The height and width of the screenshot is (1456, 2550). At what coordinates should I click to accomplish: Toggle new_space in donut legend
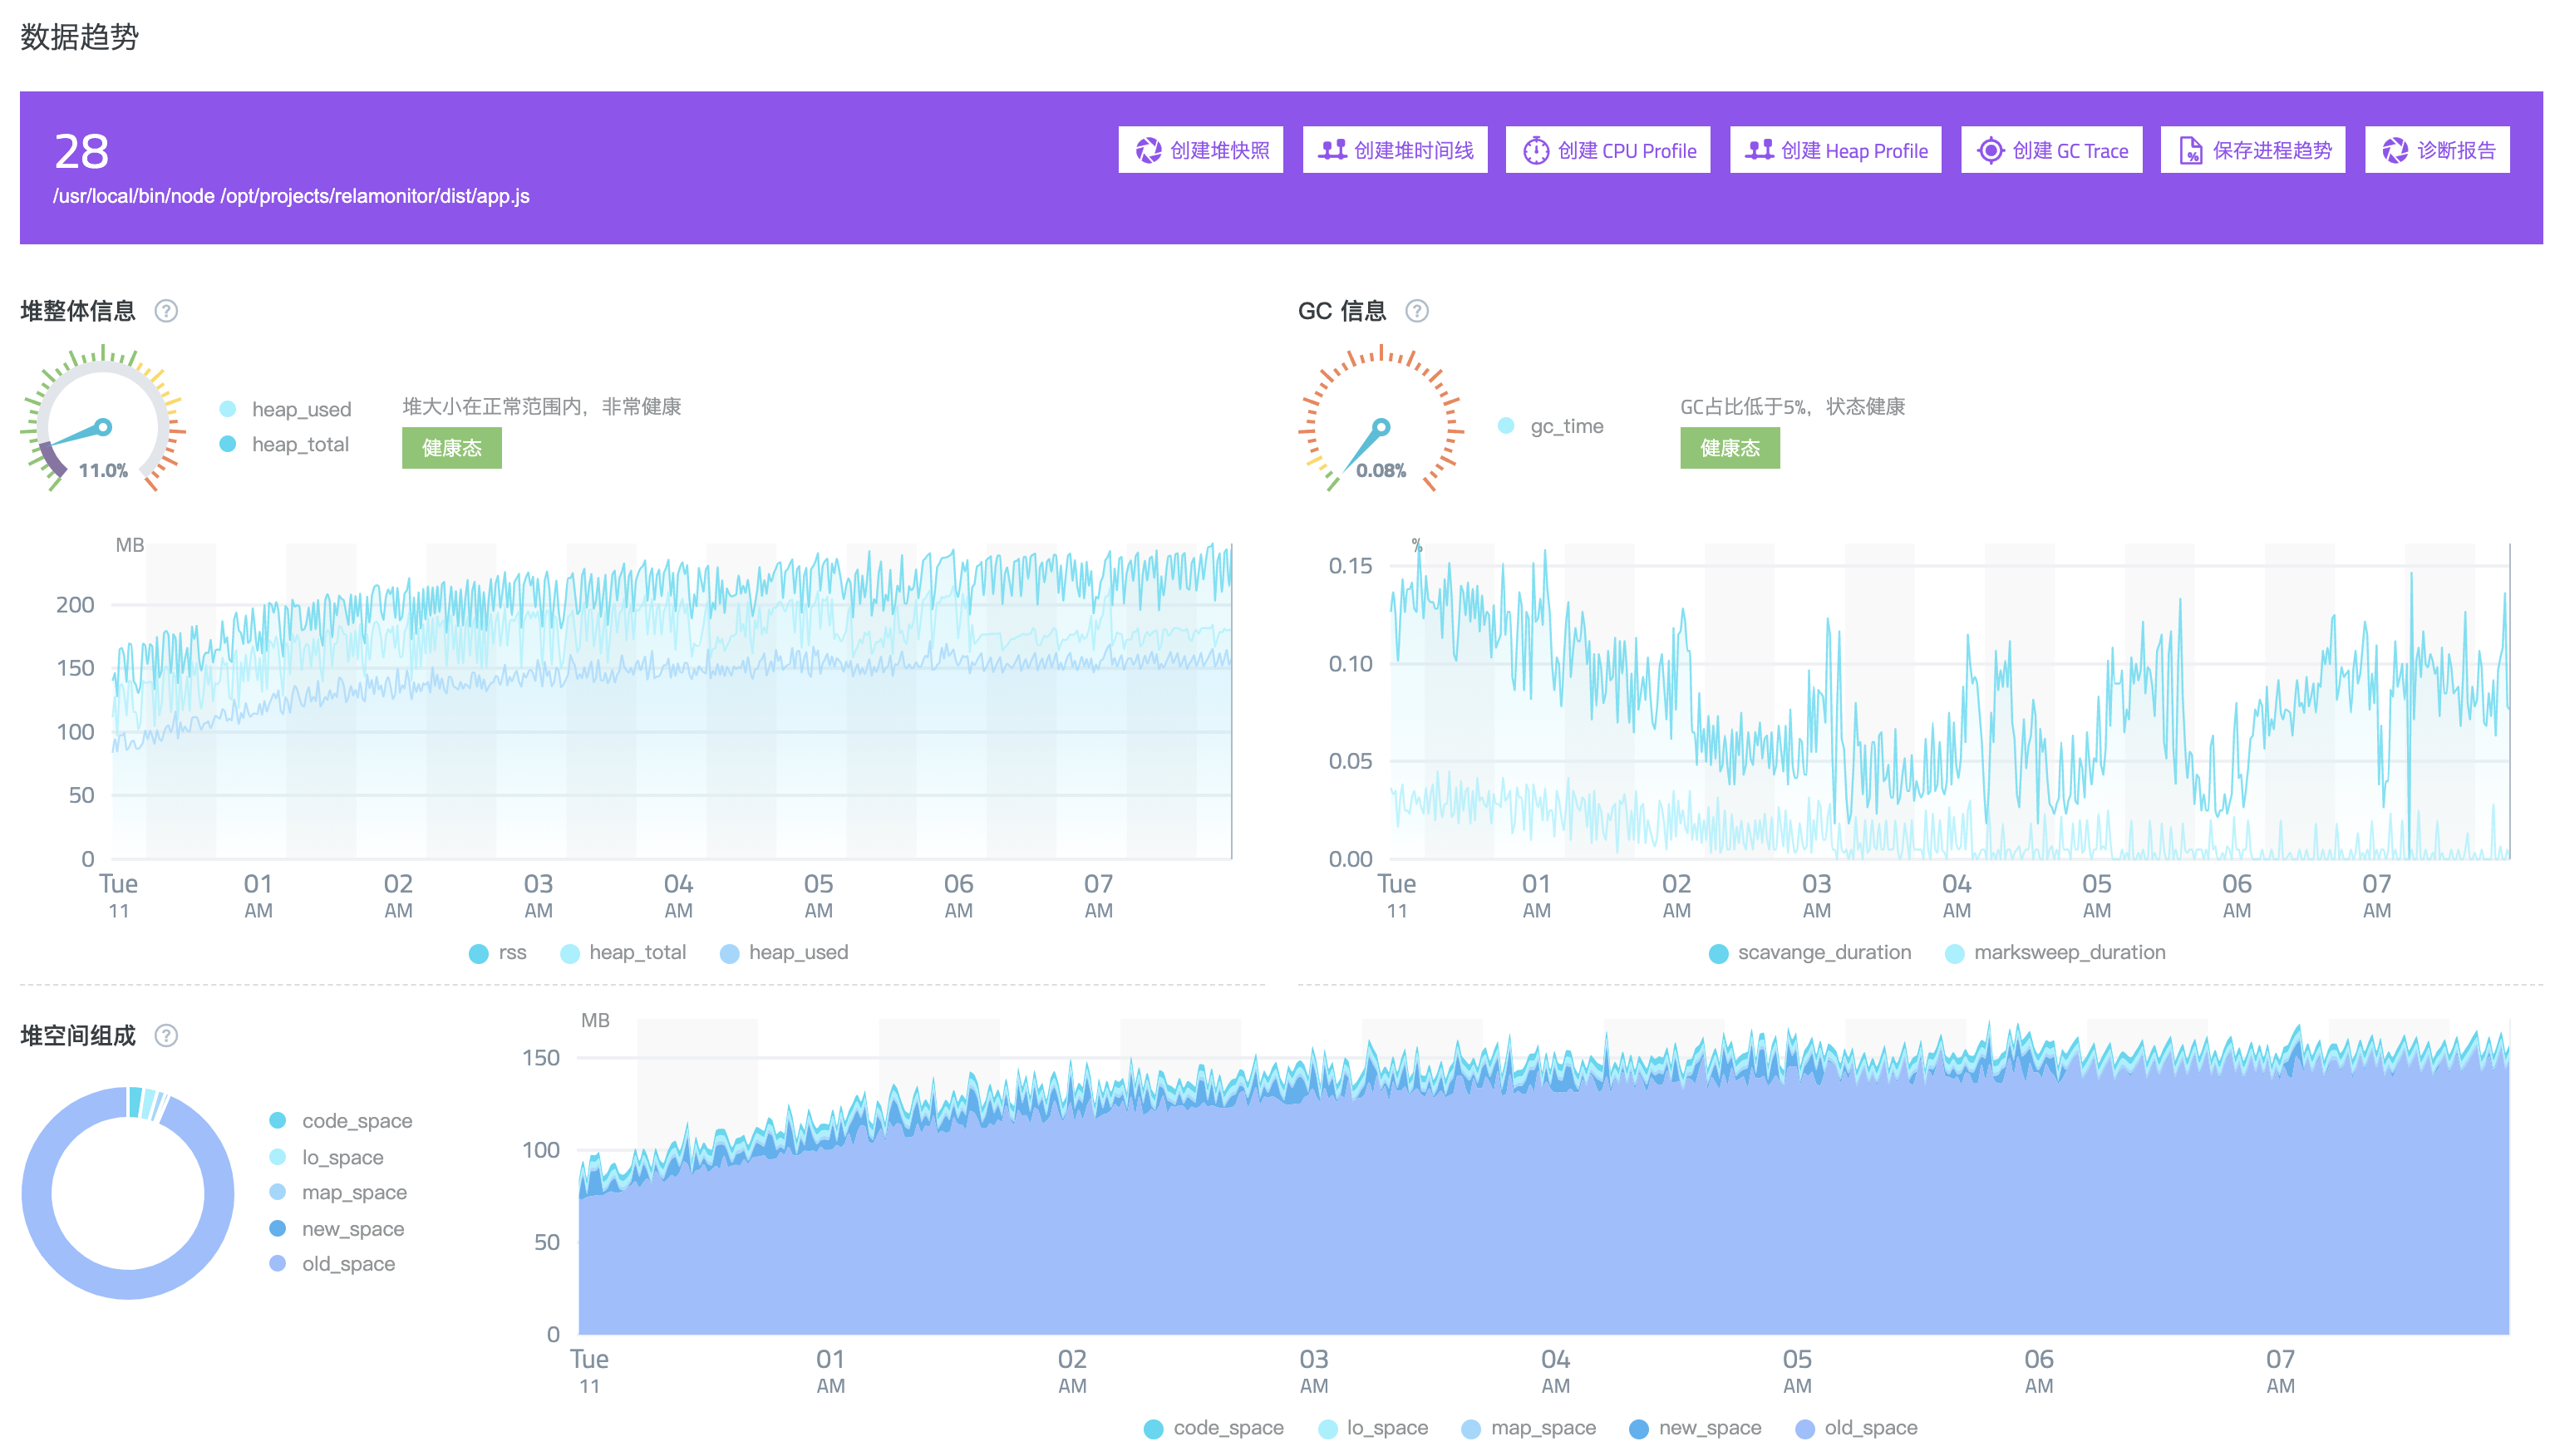[336, 1228]
